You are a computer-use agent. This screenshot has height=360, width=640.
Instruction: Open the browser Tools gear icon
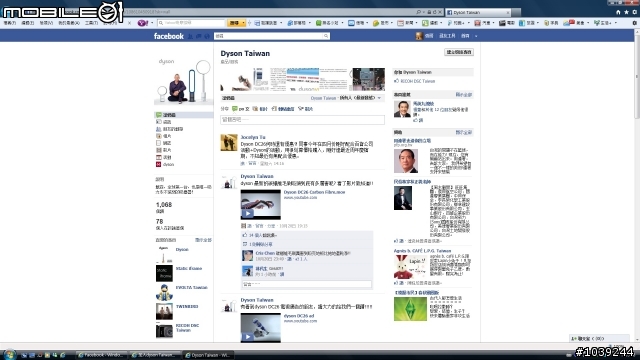[x=634, y=12]
